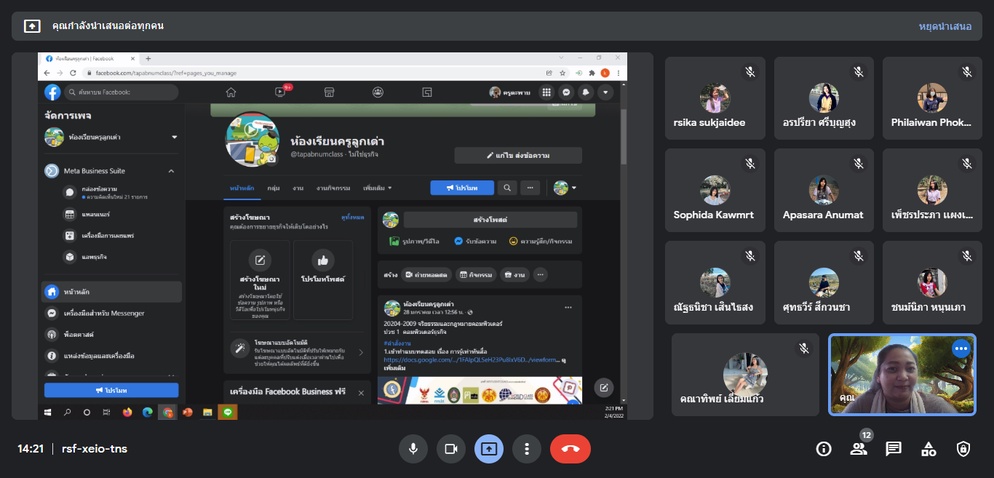Open Meet more options menu
Viewport: 994px width, 478px height.
(x=526, y=449)
